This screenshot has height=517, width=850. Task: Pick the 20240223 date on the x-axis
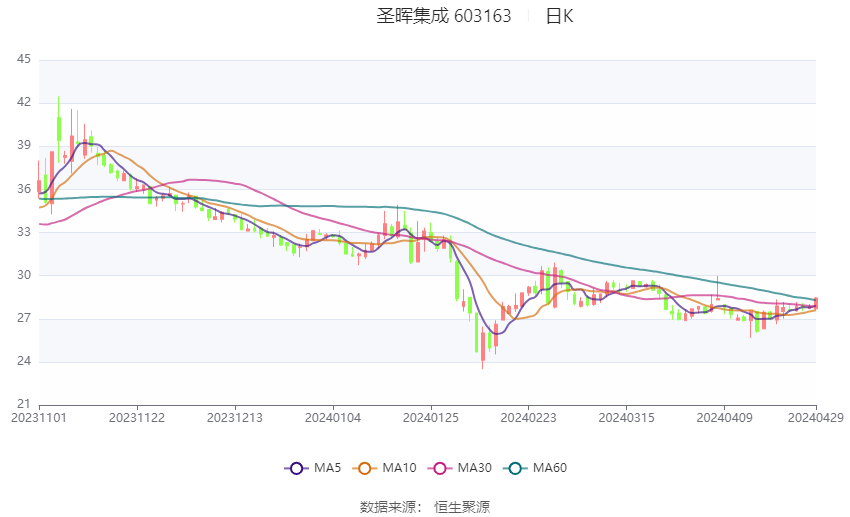pyautogui.click(x=528, y=417)
